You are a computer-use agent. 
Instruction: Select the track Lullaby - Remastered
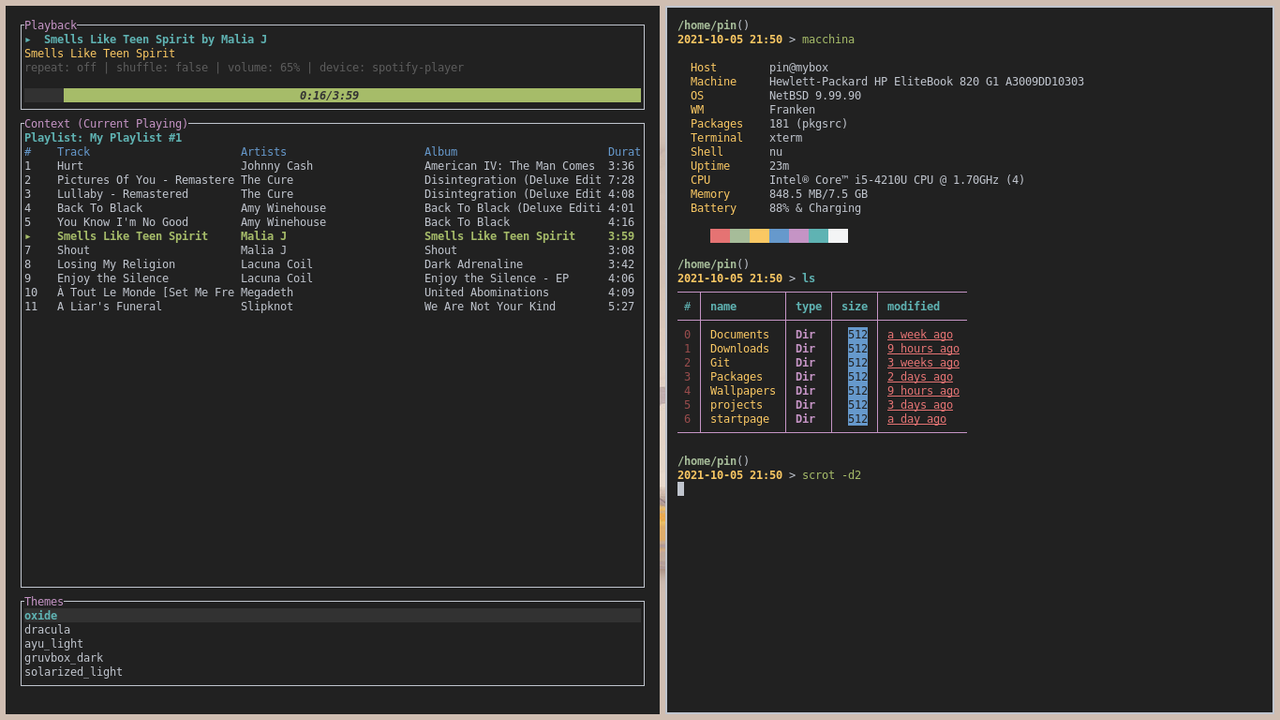pos(332,194)
